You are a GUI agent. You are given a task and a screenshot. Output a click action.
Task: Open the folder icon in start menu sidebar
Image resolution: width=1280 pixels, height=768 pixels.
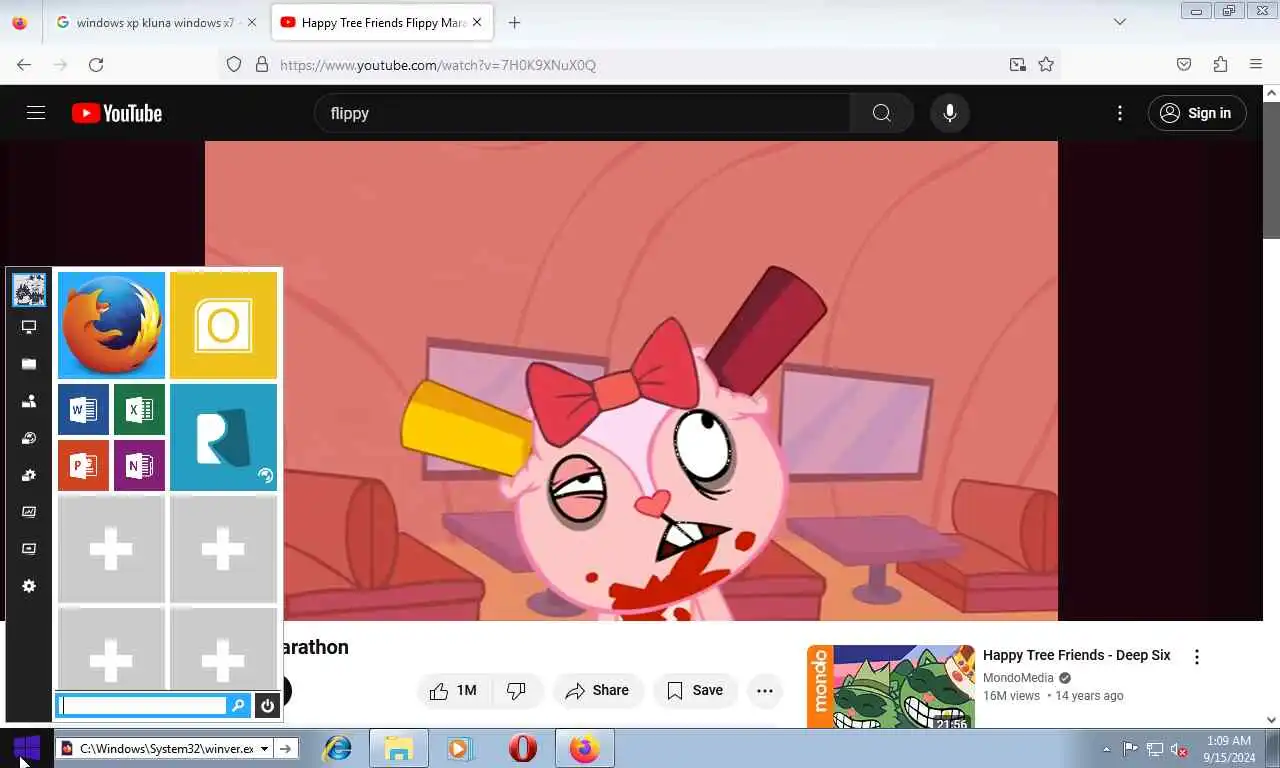pos(29,364)
